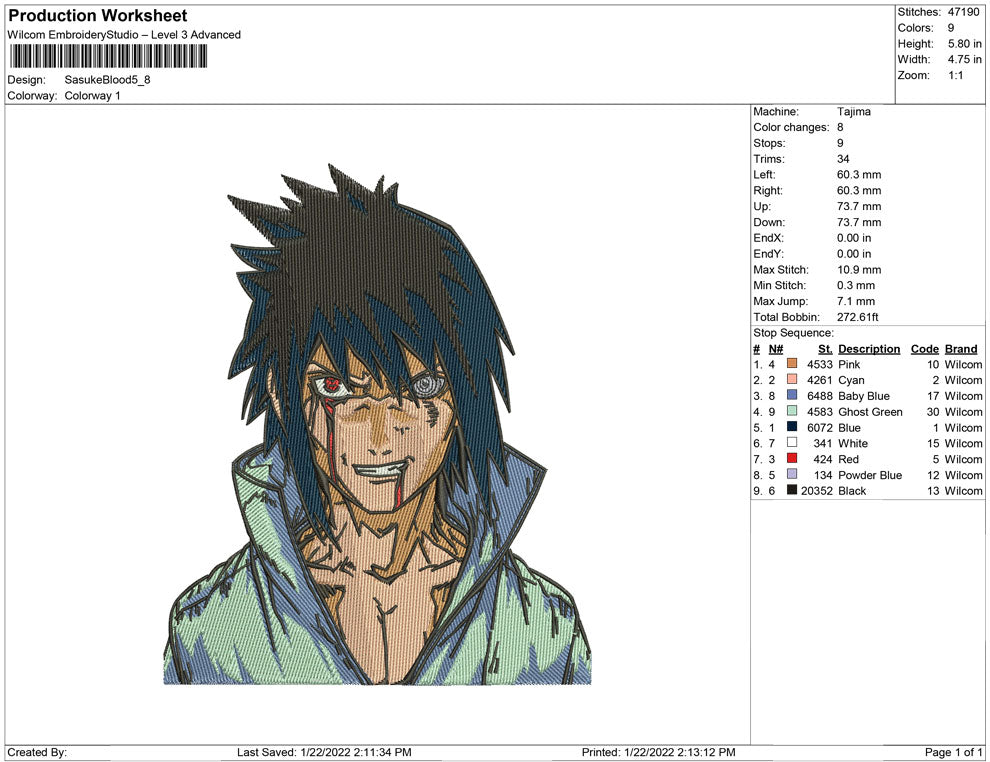Image resolution: width=990 pixels, height=762 pixels.
Task: Click the 'Baby Blue' description text
Action: pos(864,396)
